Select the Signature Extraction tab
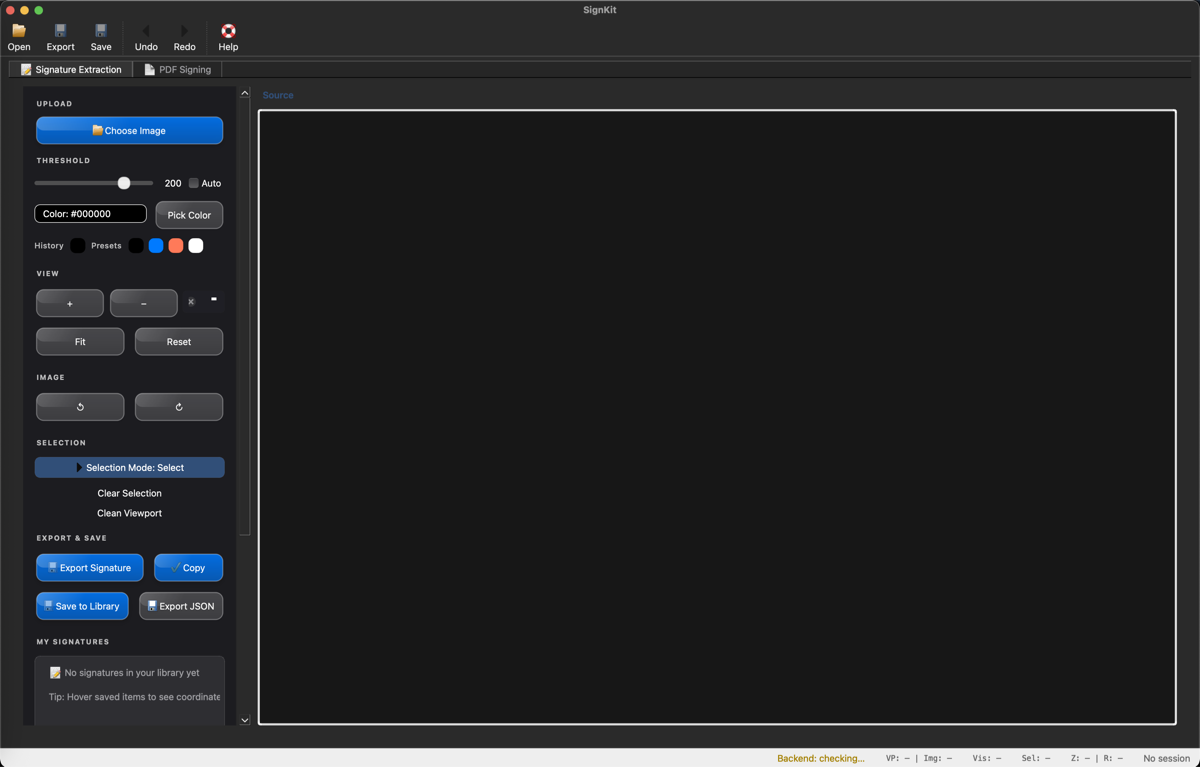Viewport: 1200px width, 767px height. tap(71, 70)
